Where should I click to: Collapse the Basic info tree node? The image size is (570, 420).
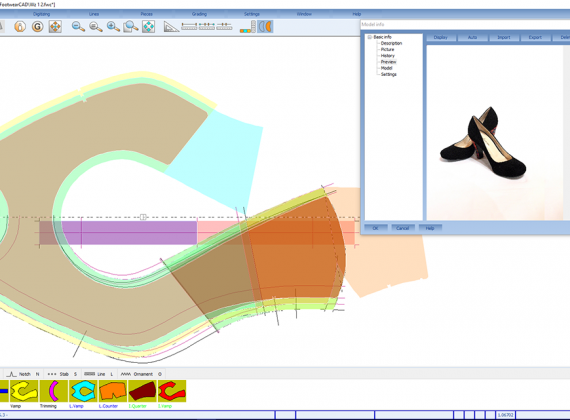(370, 37)
